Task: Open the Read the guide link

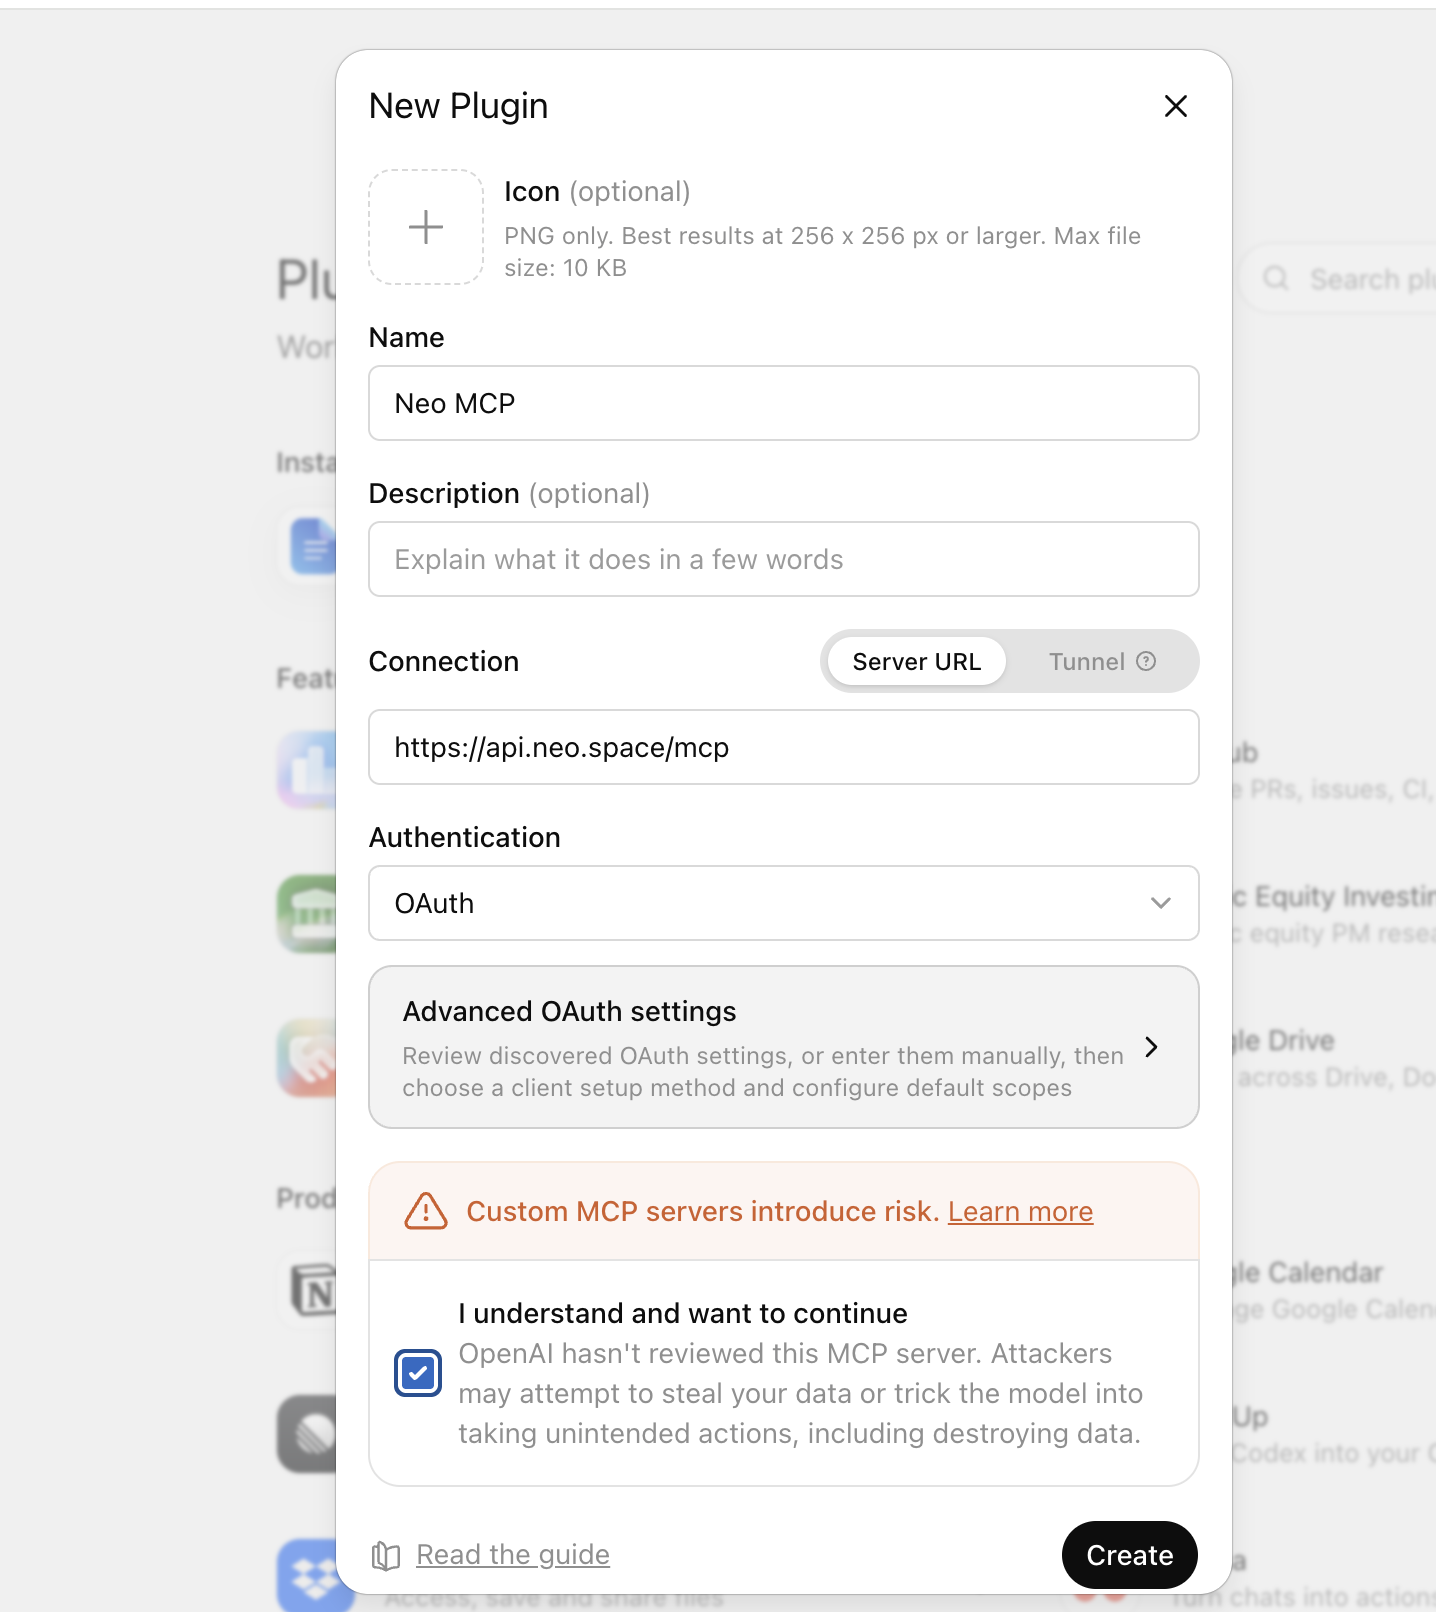Action: tap(513, 1554)
